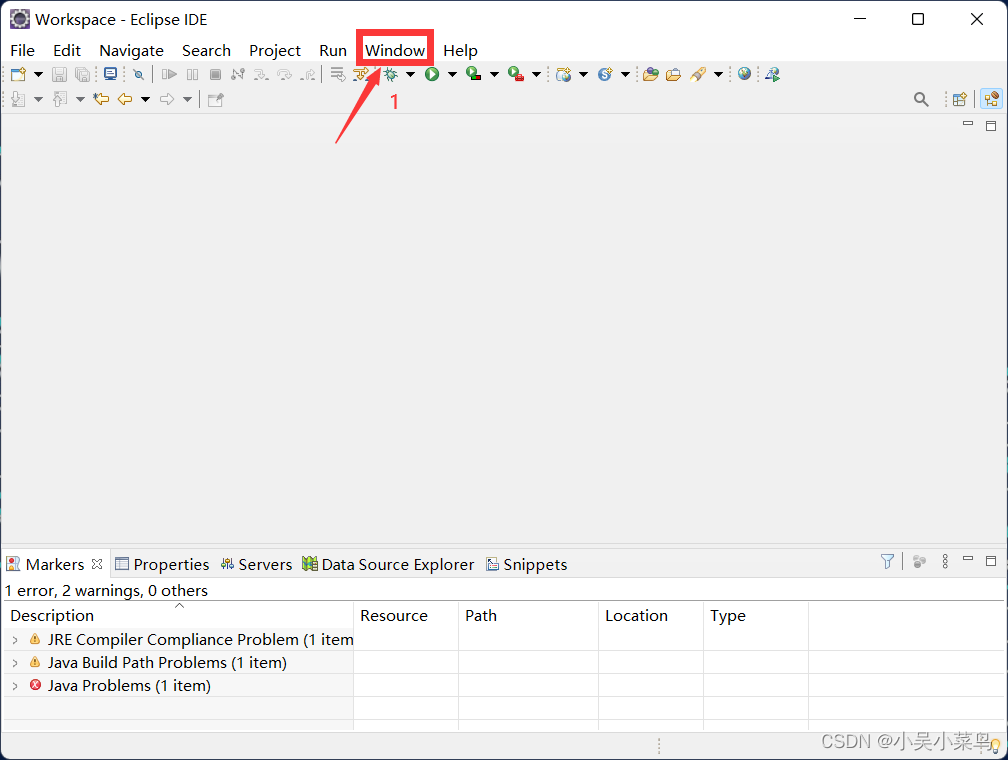Click the Suspend debug icon
Screen dimensions: 1008x760
click(192, 75)
